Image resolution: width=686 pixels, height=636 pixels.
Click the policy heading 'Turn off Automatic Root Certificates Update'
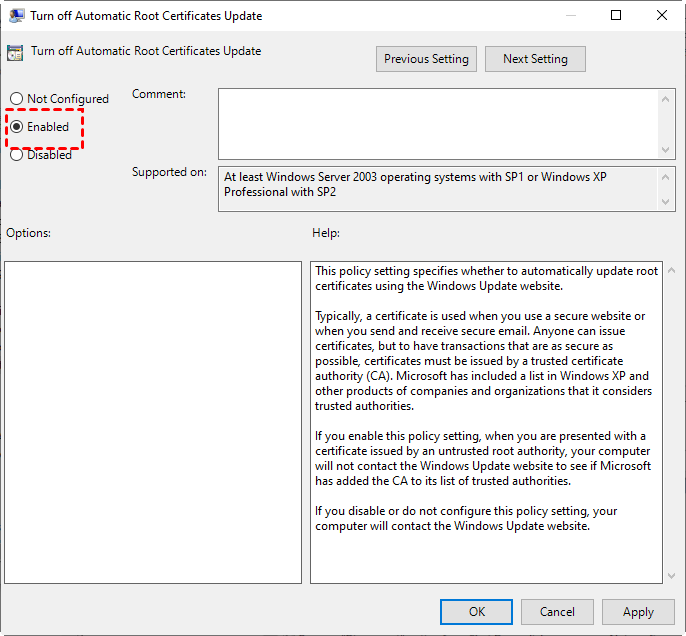146,51
